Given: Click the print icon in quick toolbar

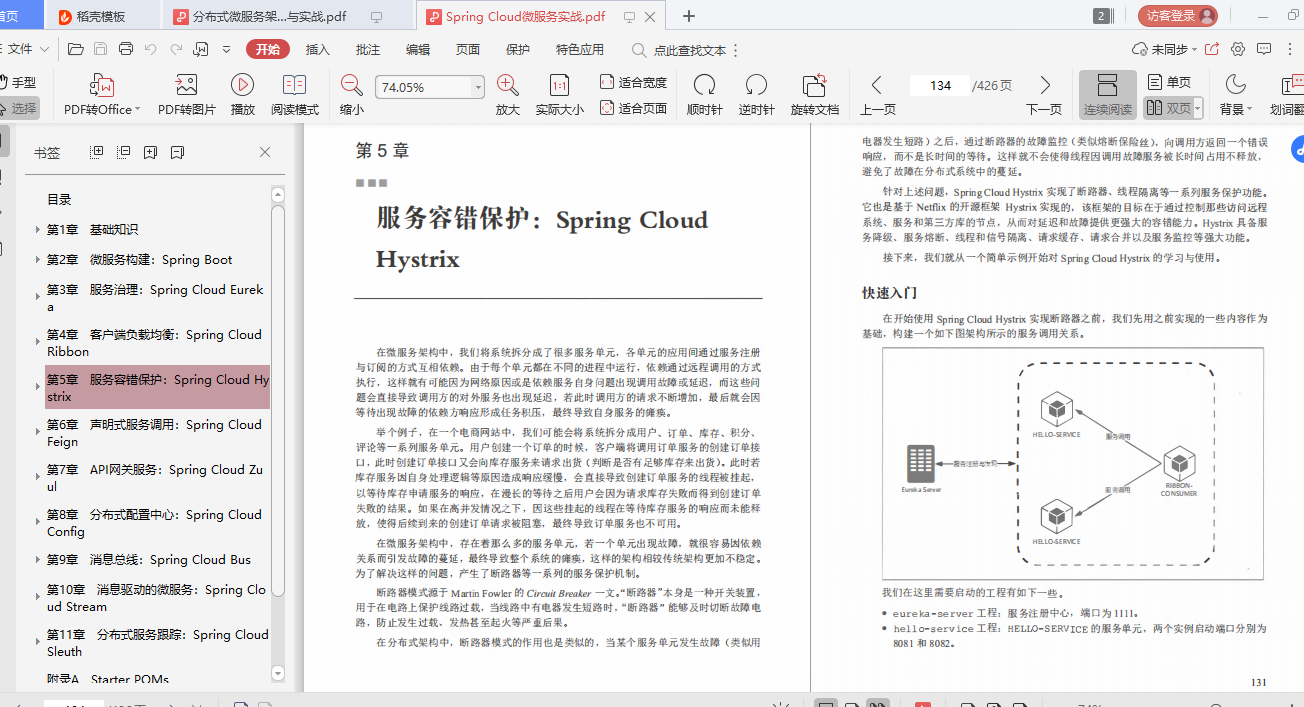Looking at the screenshot, I should point(126,49).
